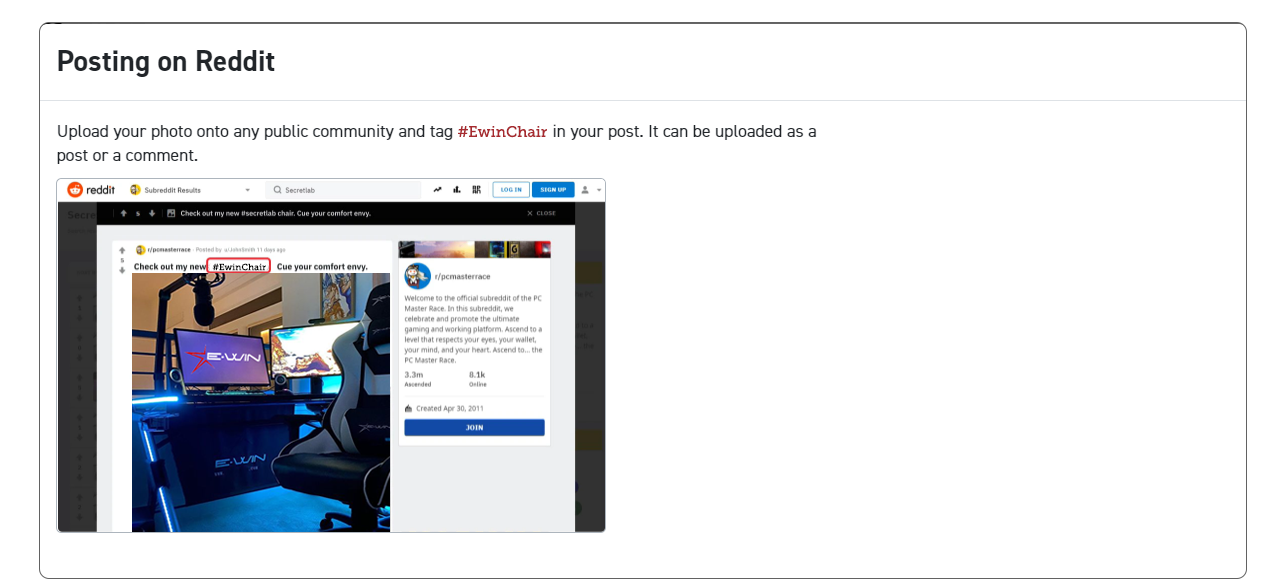Click the Communities grid icon beside LOG IN
The width and height of the screenshot is (1264, 579).
[476, 190]
